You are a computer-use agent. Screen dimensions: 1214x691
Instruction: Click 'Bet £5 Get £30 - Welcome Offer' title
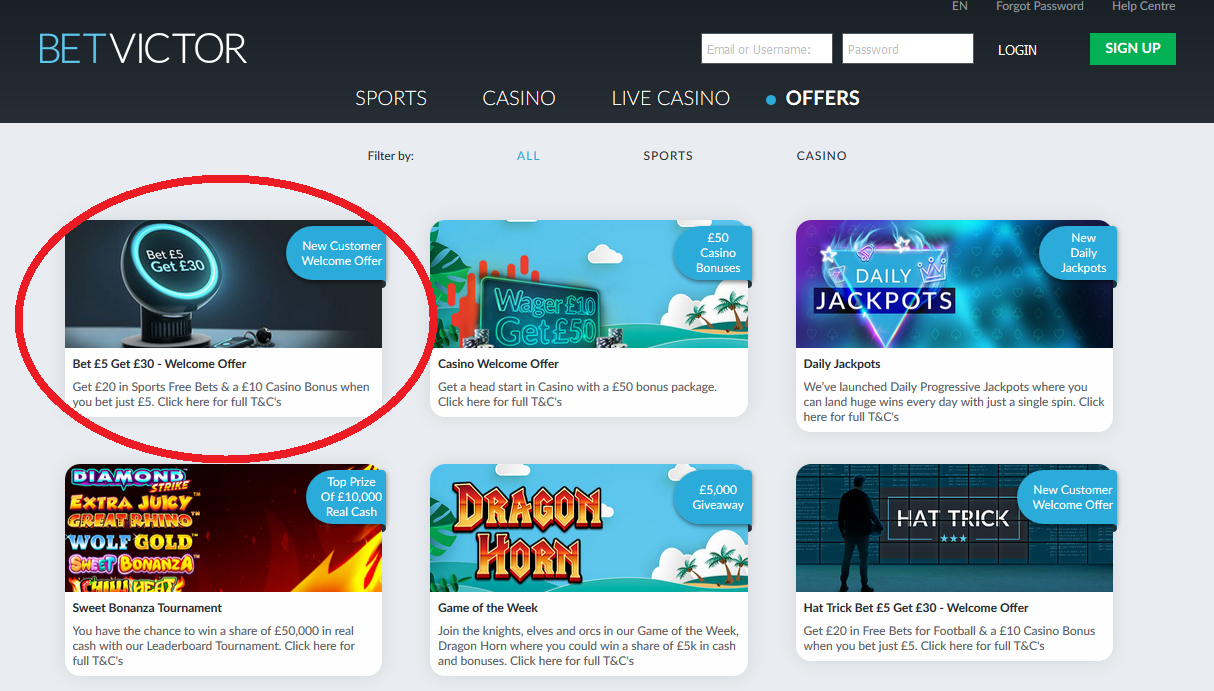coord(159,364)
